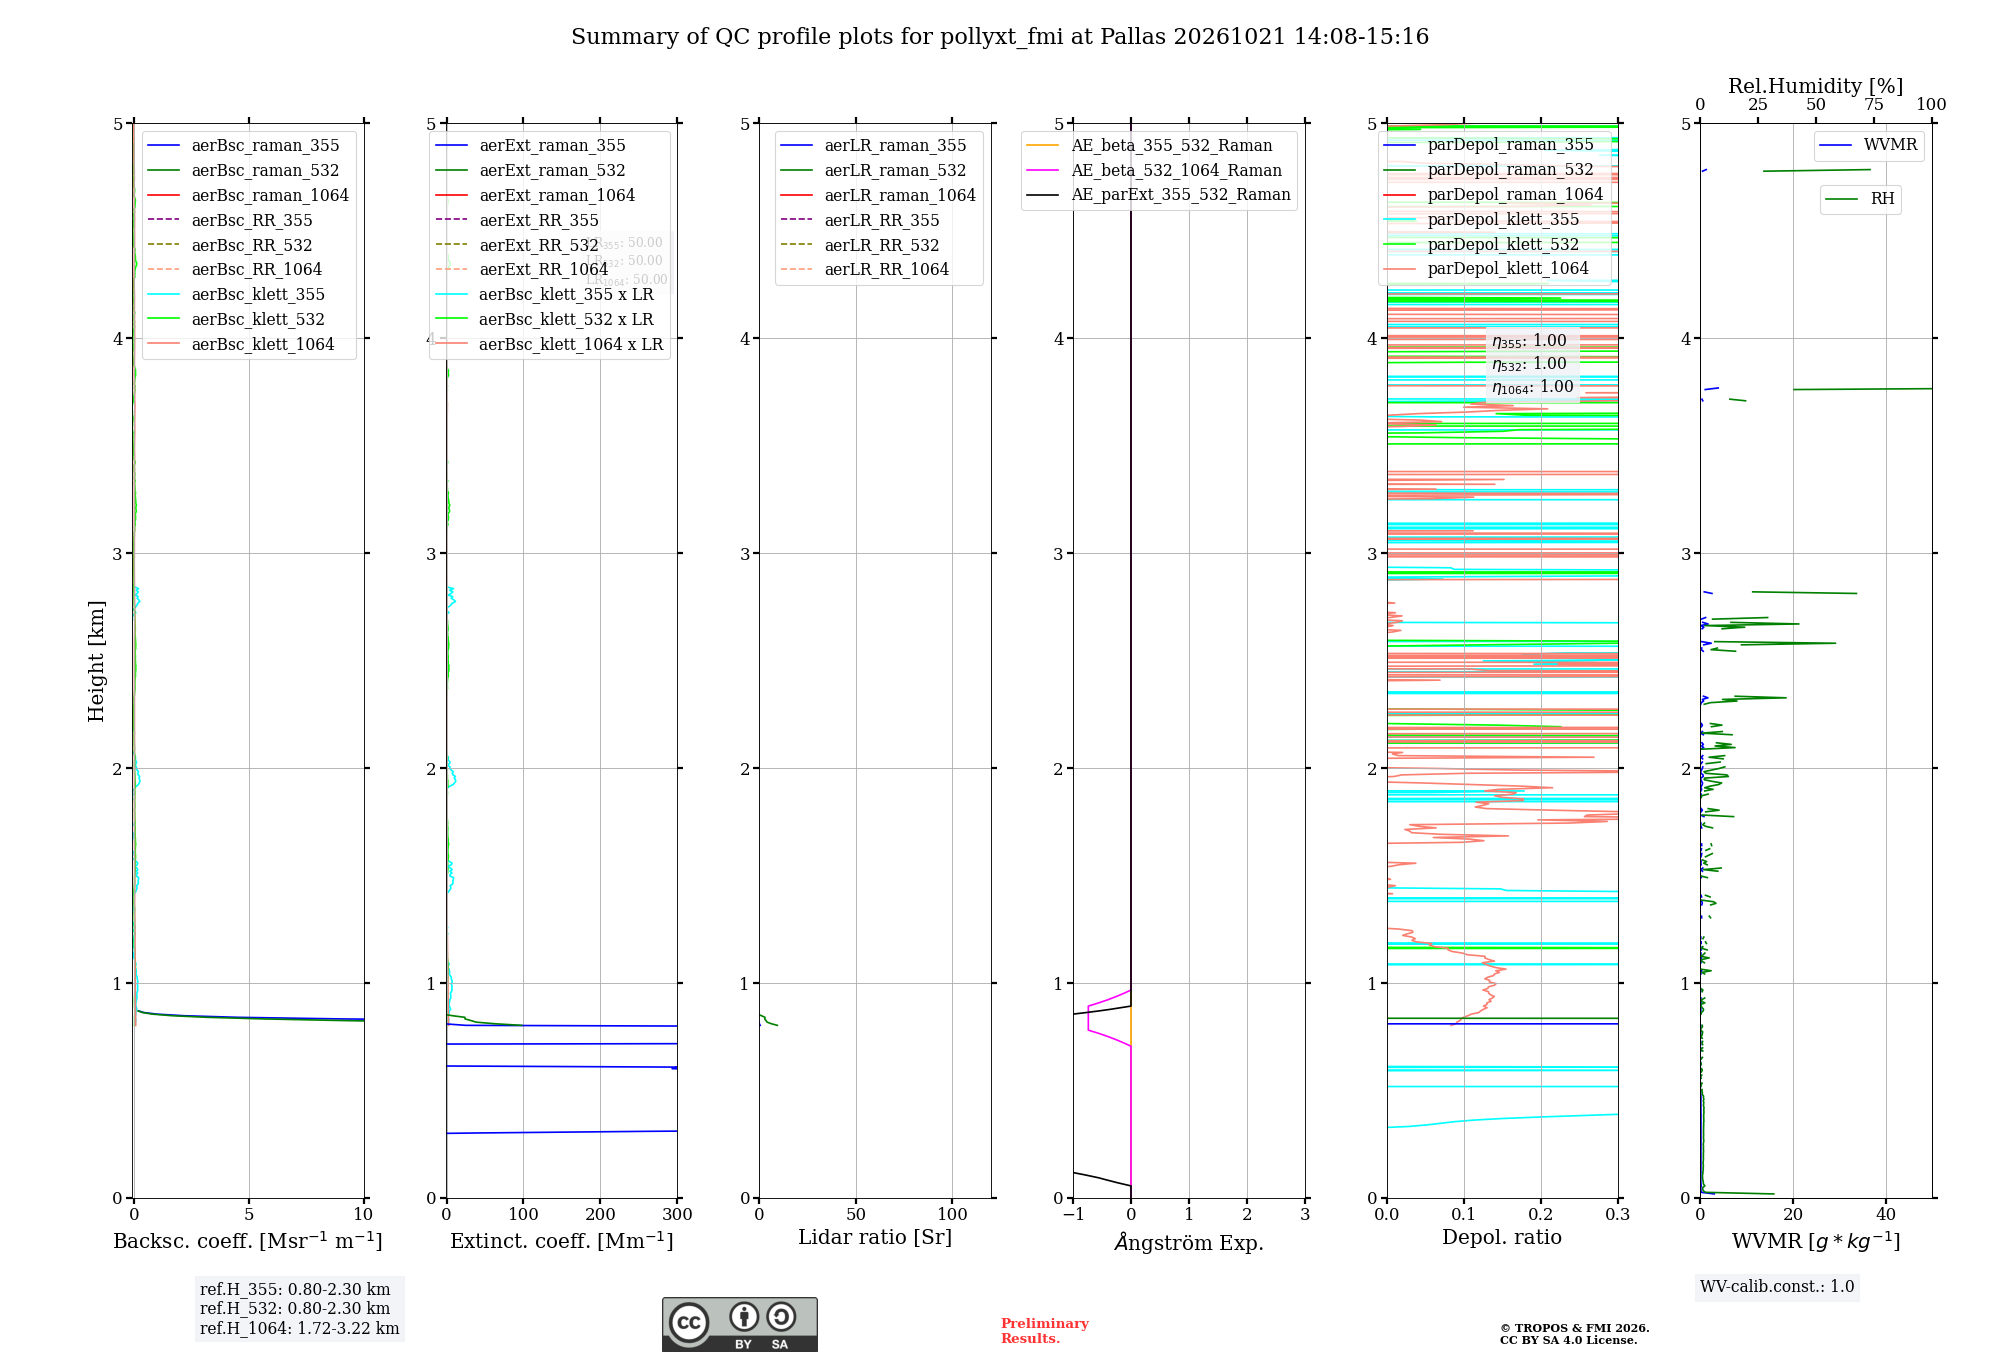Image resolution: width=2000 pixels, height=1360 pixels.
Task: Click the parDepol_raman_355 legend entry
Action: coord(1488,145)
